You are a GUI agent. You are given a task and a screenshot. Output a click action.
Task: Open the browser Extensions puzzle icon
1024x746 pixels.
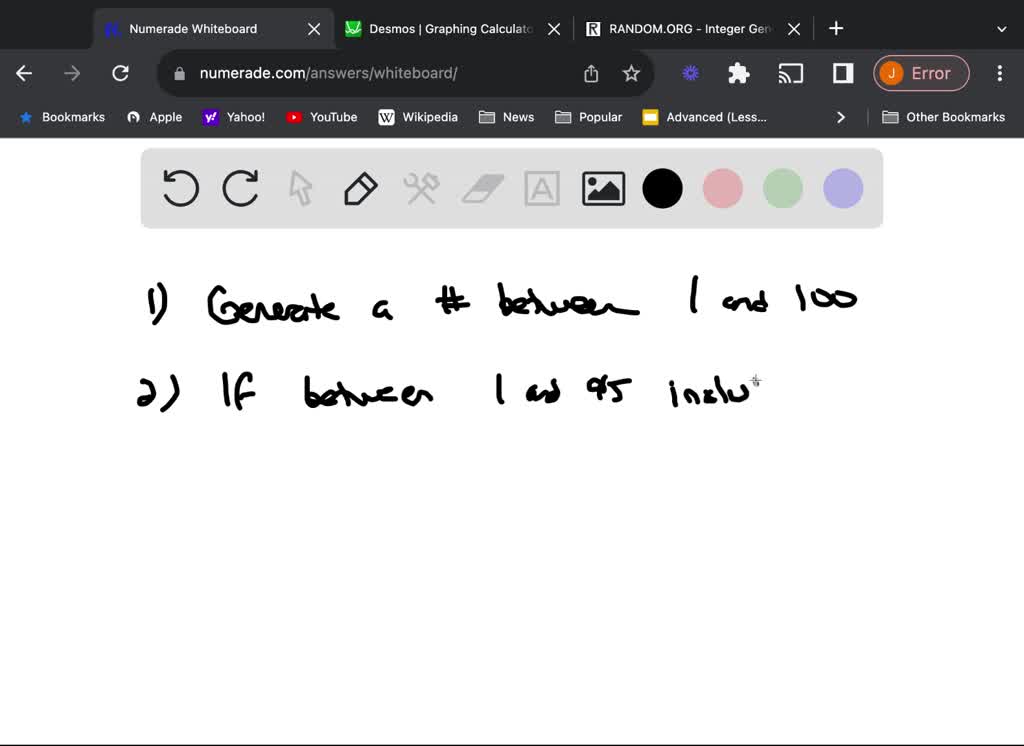pos(737,73)
